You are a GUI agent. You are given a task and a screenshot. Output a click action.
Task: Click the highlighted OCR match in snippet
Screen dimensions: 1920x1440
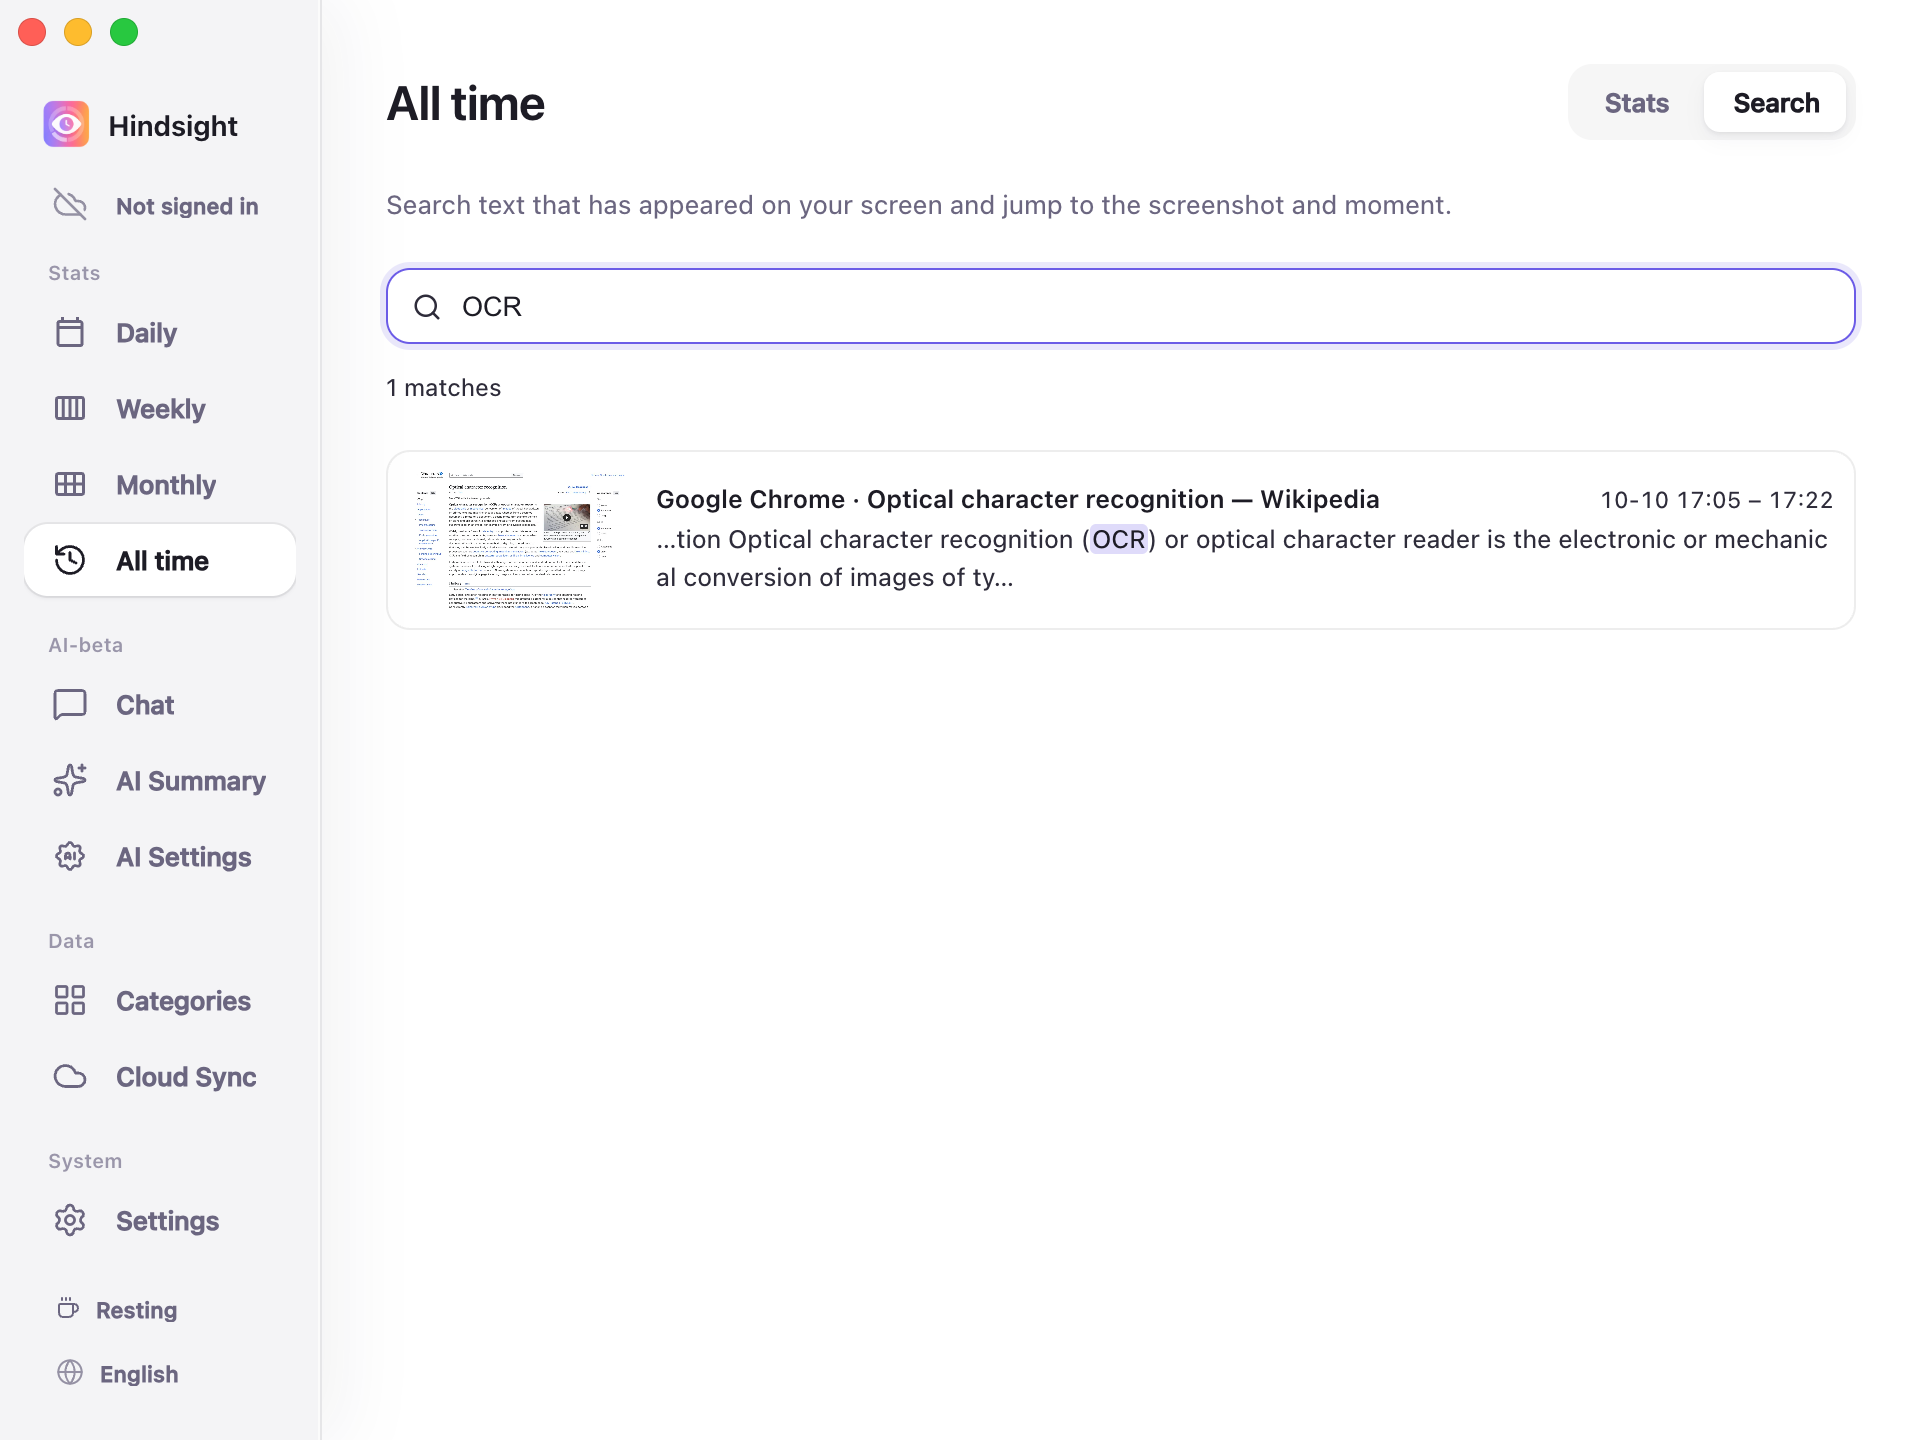click(x=1118, y=540)
